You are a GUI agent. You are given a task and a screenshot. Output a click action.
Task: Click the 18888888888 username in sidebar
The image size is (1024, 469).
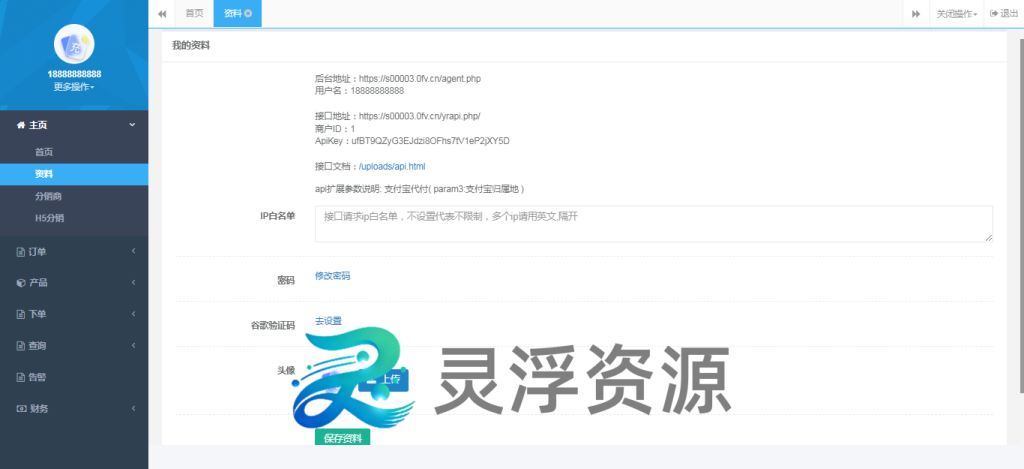tap(74, 74)
